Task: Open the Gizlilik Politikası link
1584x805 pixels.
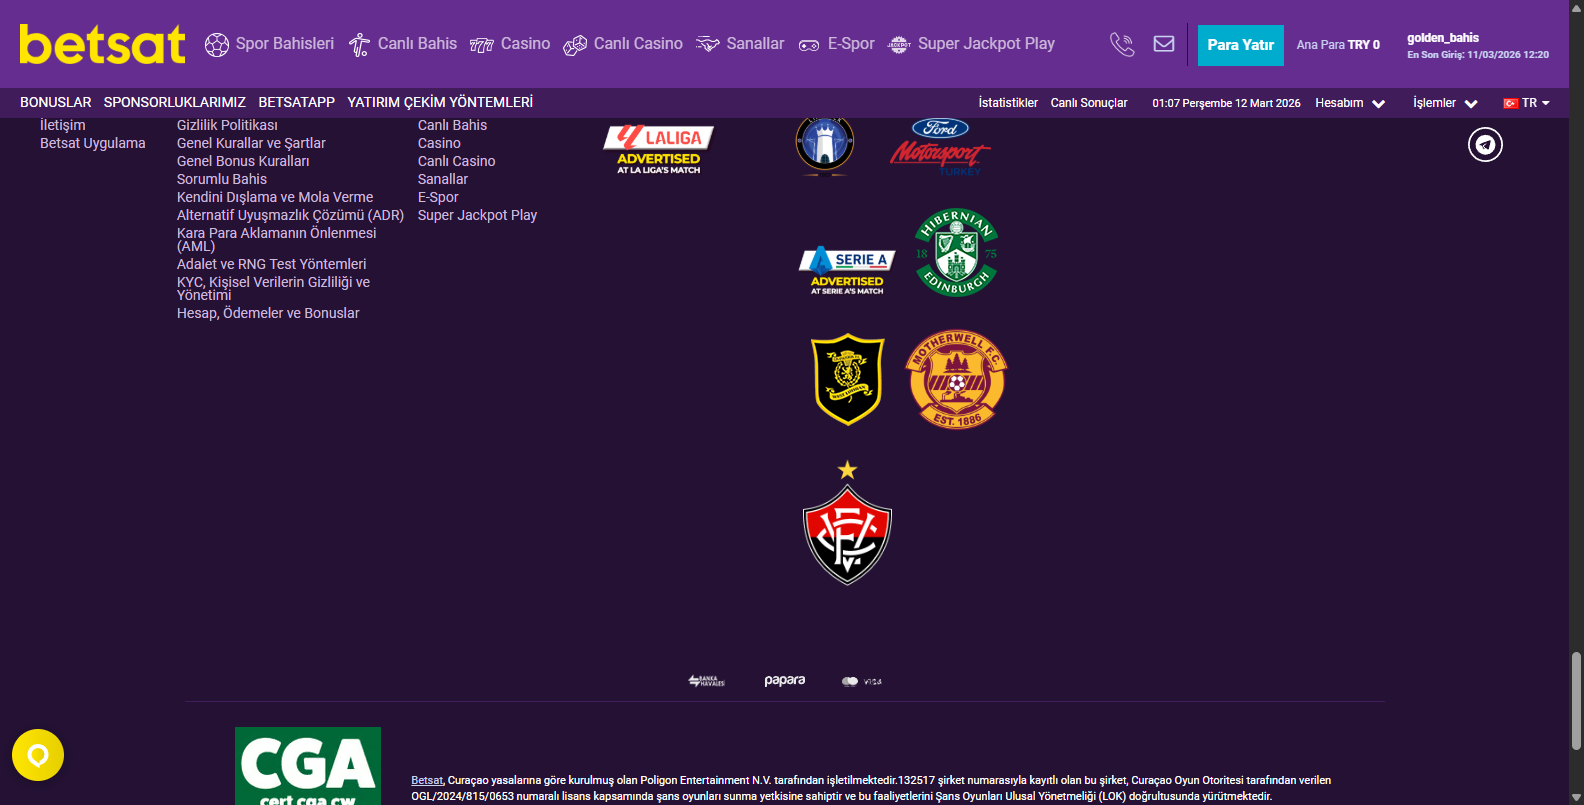Action: click(227, 125)
